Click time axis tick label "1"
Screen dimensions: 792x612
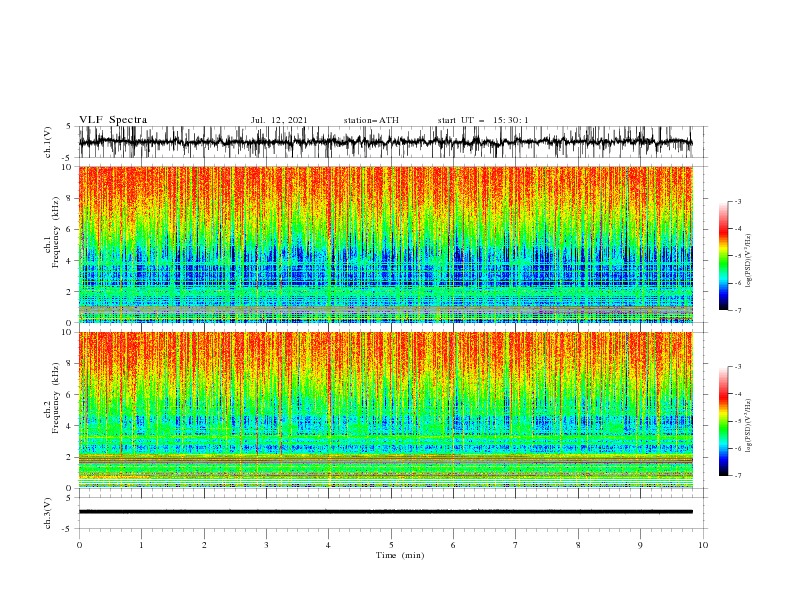tap(141, 545)
